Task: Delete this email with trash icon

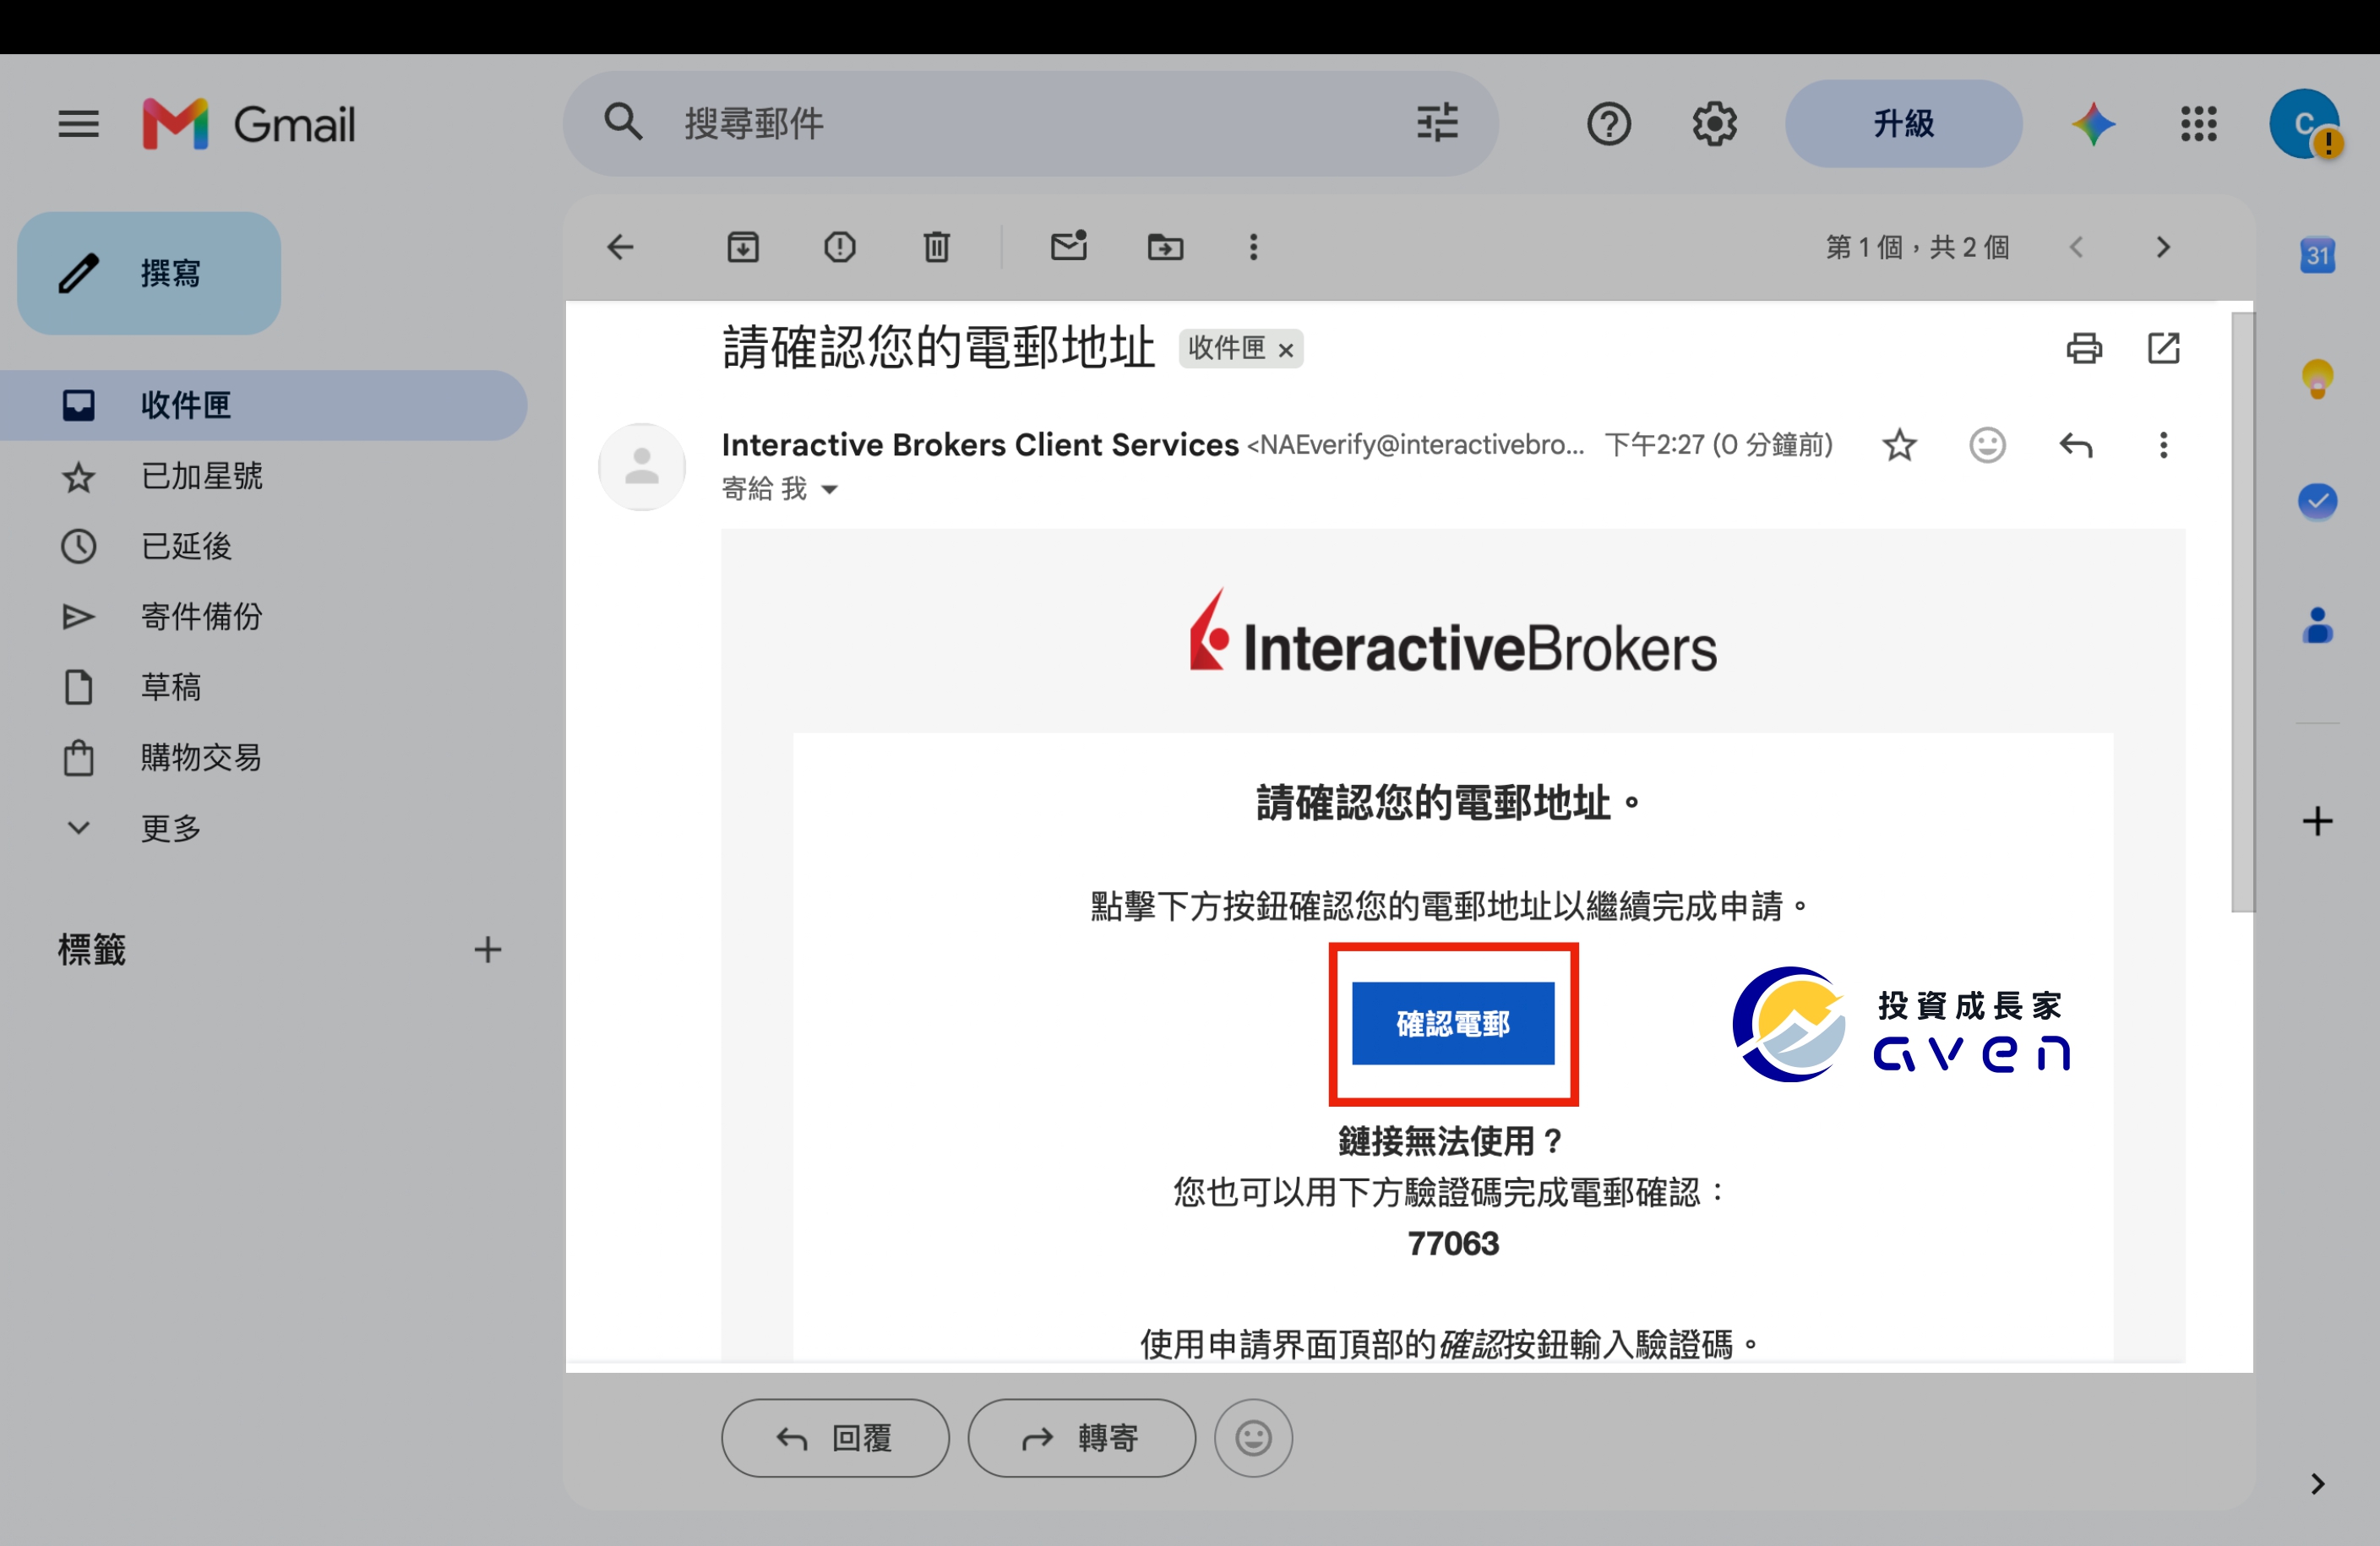Action: [x=936, y=247]
